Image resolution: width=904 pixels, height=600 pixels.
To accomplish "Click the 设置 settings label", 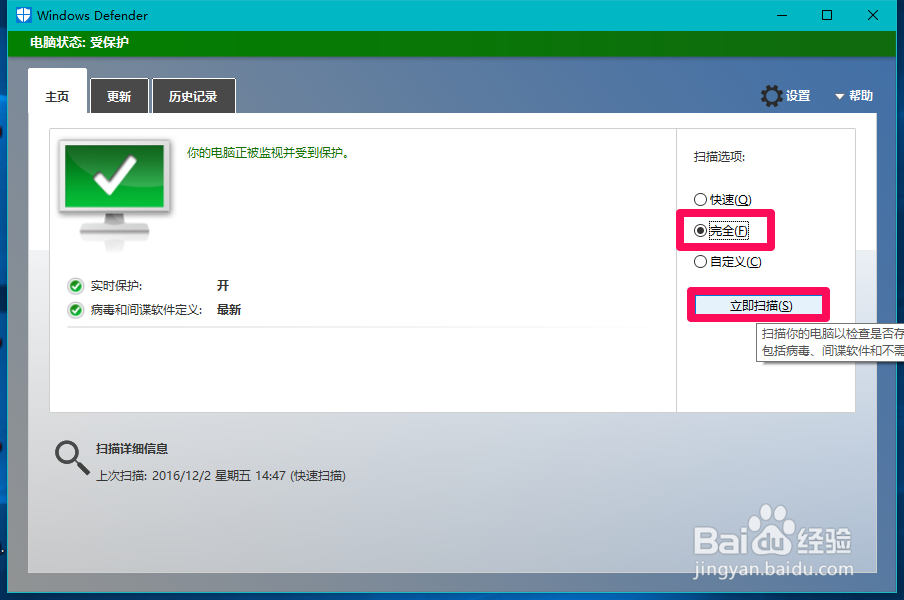I will pos(798,96).
